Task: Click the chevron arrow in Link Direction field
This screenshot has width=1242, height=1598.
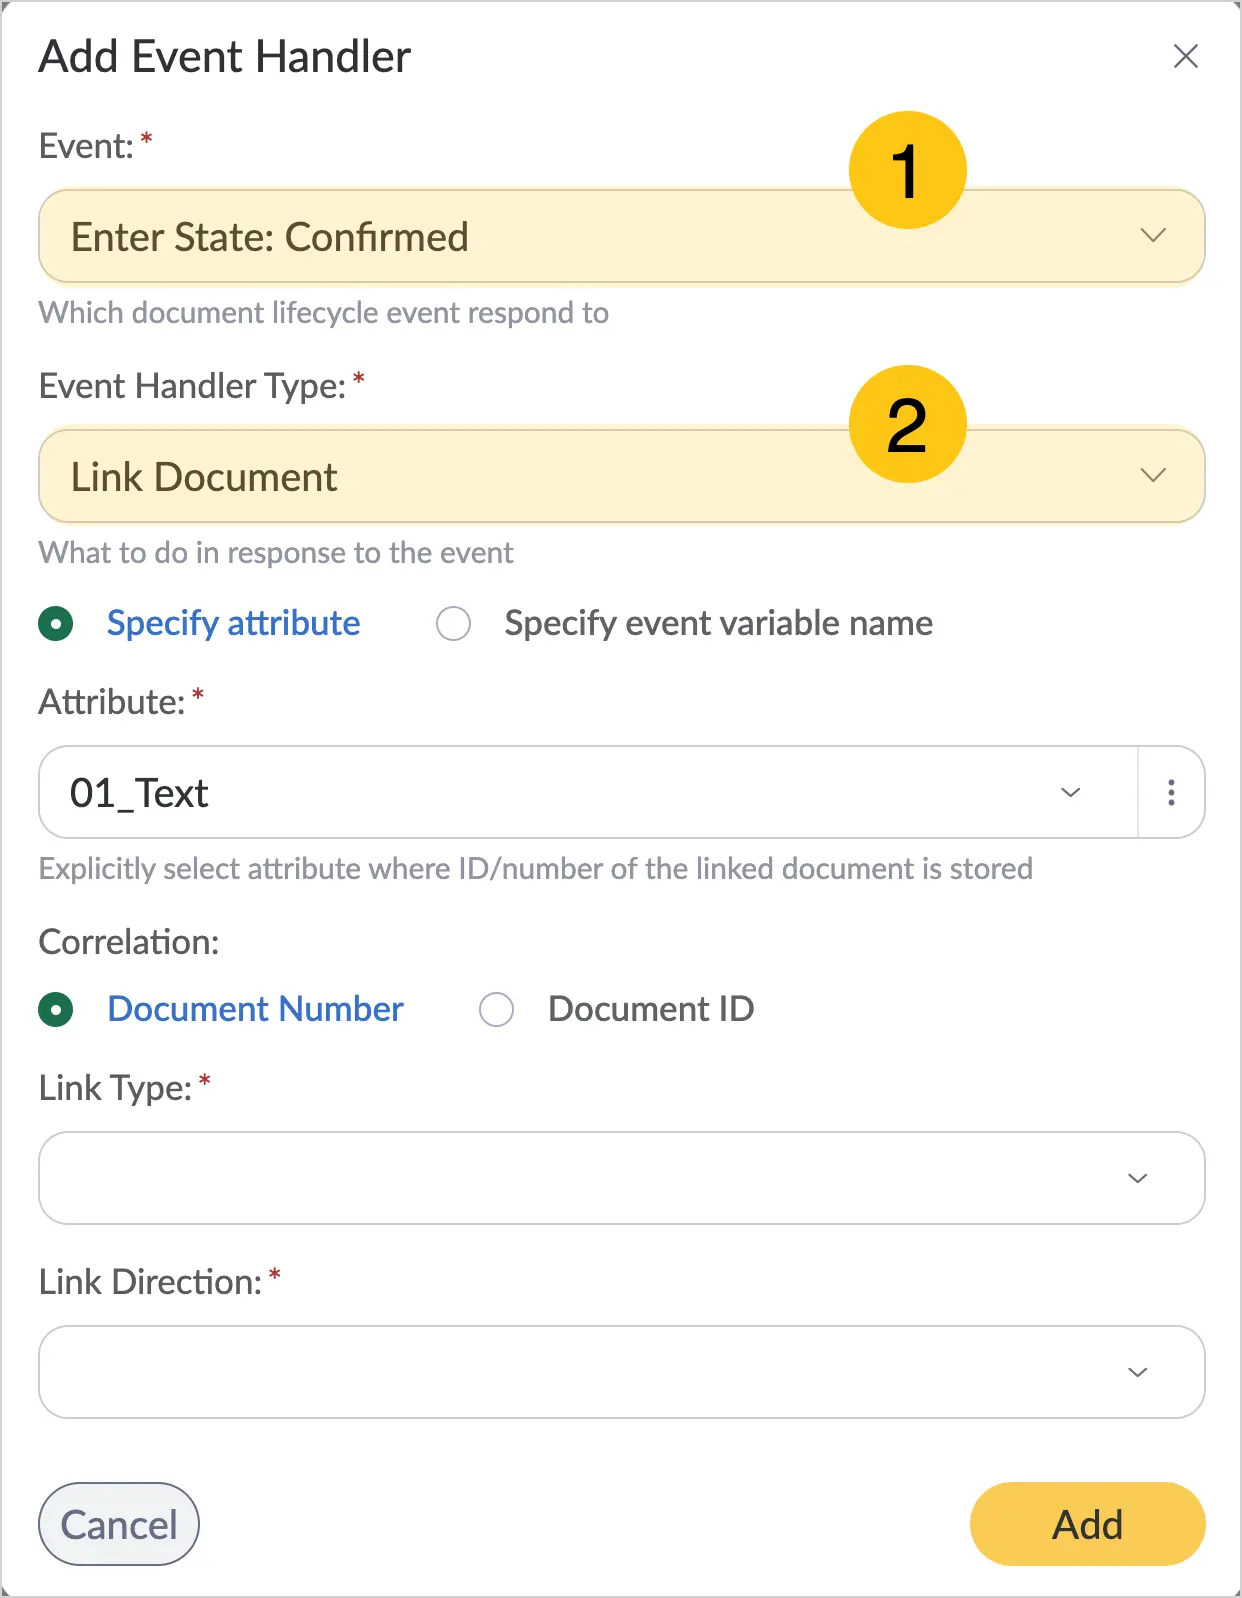Action: click(x=1137, y=1372)
